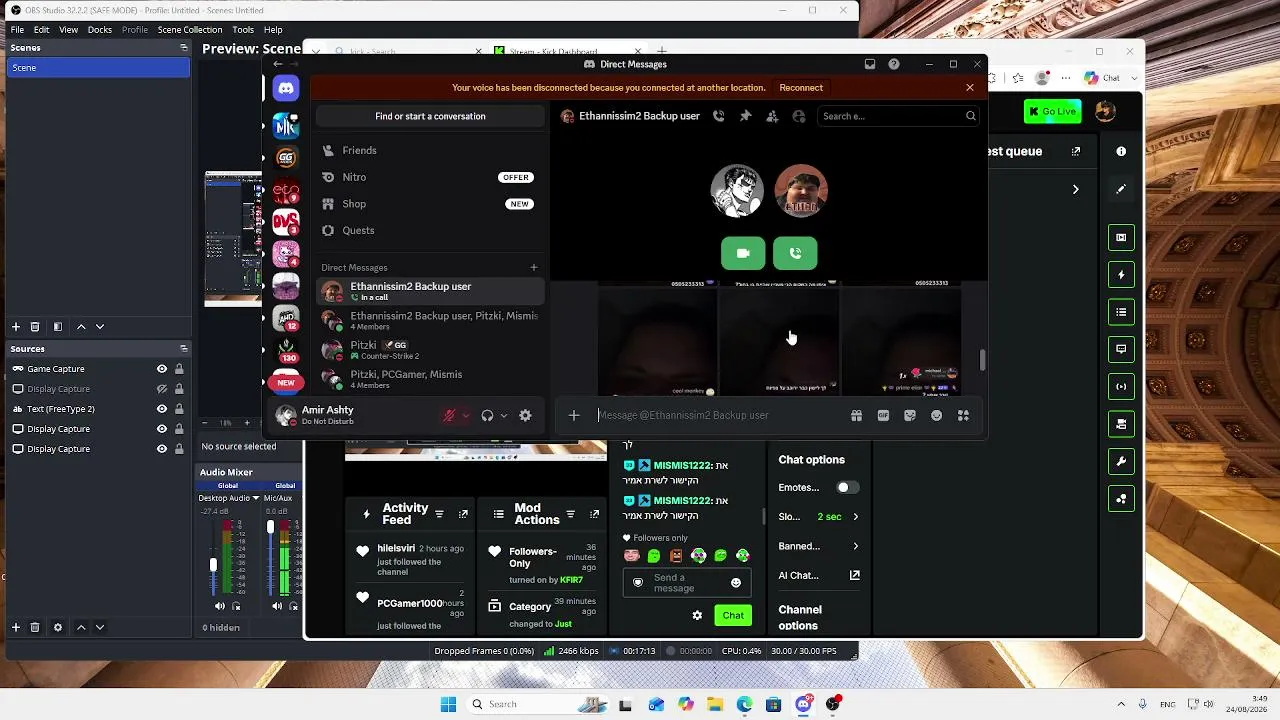Open microphone input options dropdown in Discord
The image size is (1280, 720).
(x=466, y=416)
